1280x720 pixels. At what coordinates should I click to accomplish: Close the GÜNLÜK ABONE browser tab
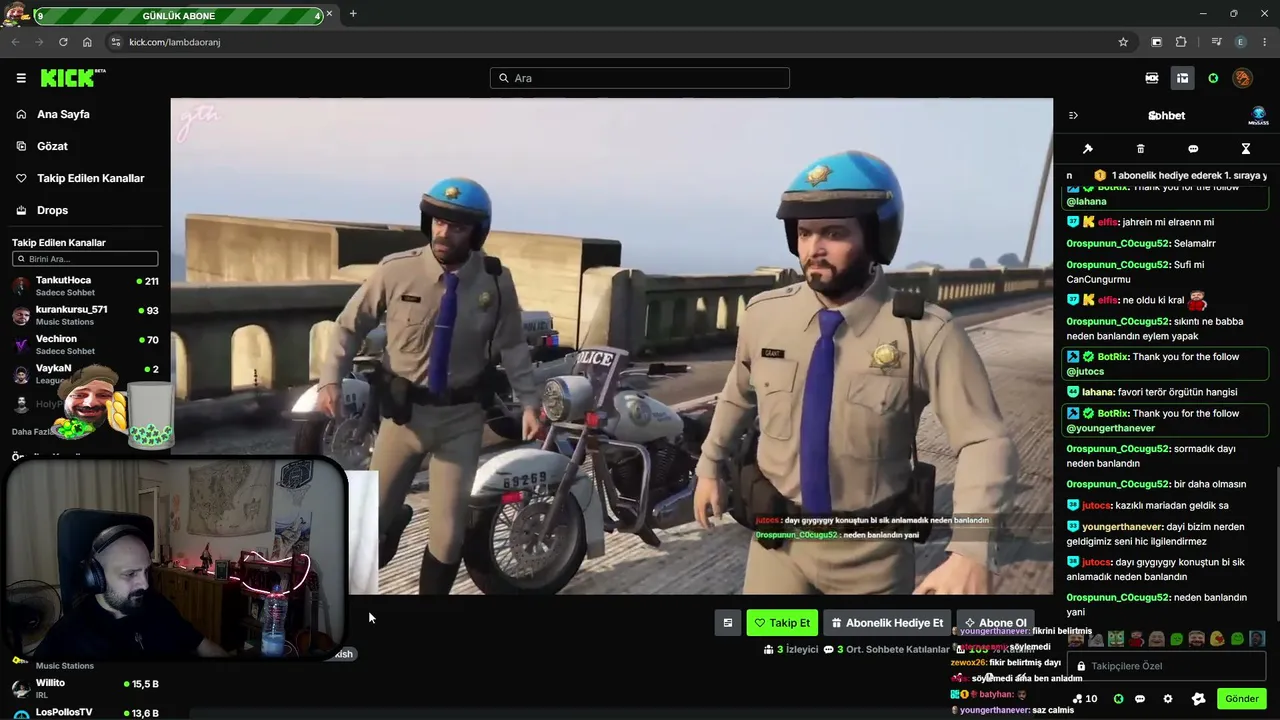[329, 15]
